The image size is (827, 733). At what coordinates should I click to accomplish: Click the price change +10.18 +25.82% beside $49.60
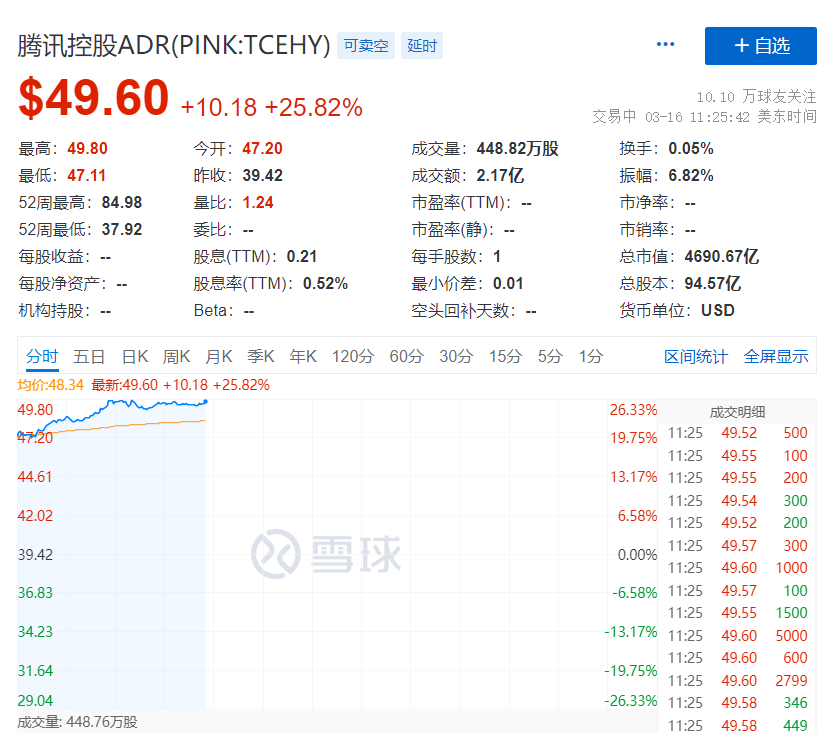272,108
